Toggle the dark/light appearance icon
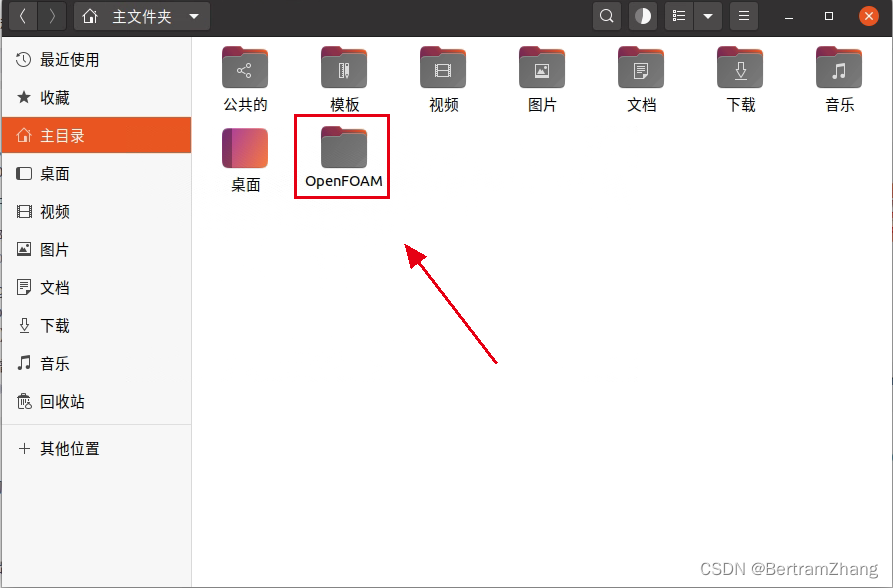 (642, 16)
